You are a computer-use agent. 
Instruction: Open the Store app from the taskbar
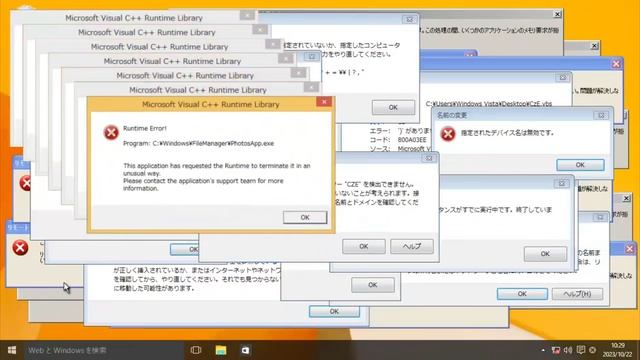(245, 350)
